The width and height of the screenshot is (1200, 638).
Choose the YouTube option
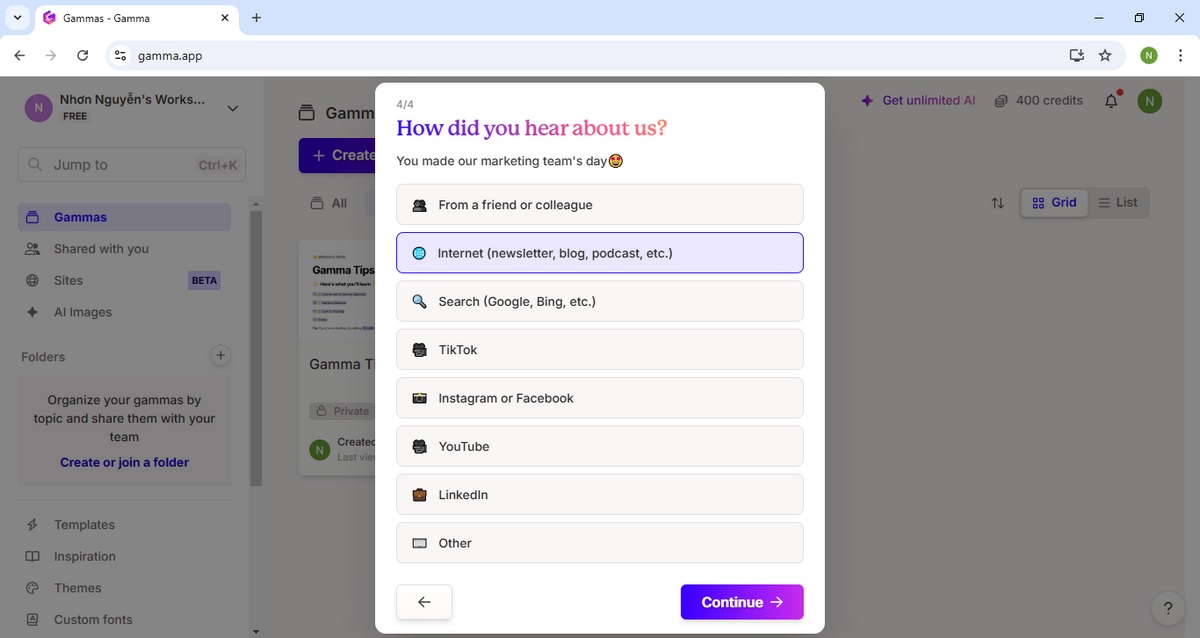(599, 446)
